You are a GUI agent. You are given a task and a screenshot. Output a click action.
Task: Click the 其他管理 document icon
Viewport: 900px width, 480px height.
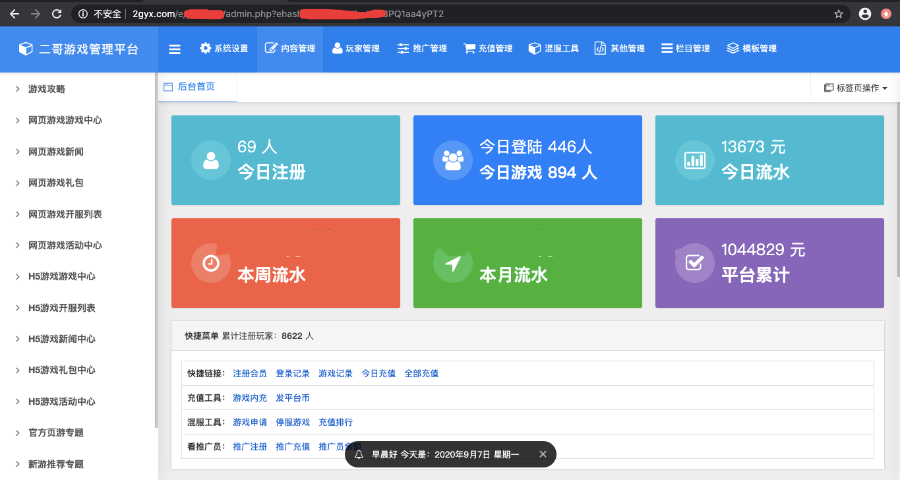[600, 49]
